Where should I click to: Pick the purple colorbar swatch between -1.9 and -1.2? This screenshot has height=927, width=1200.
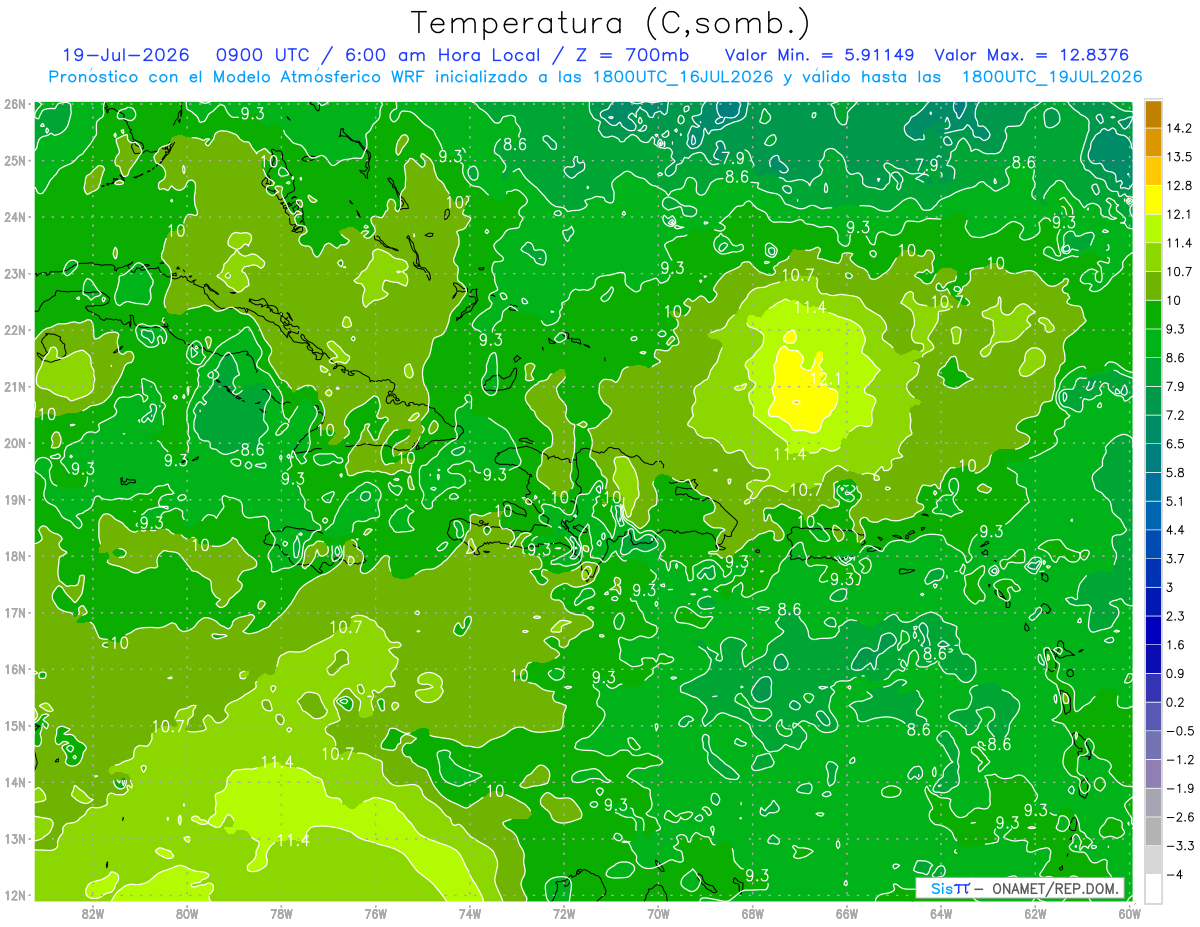coord(1153,773)
